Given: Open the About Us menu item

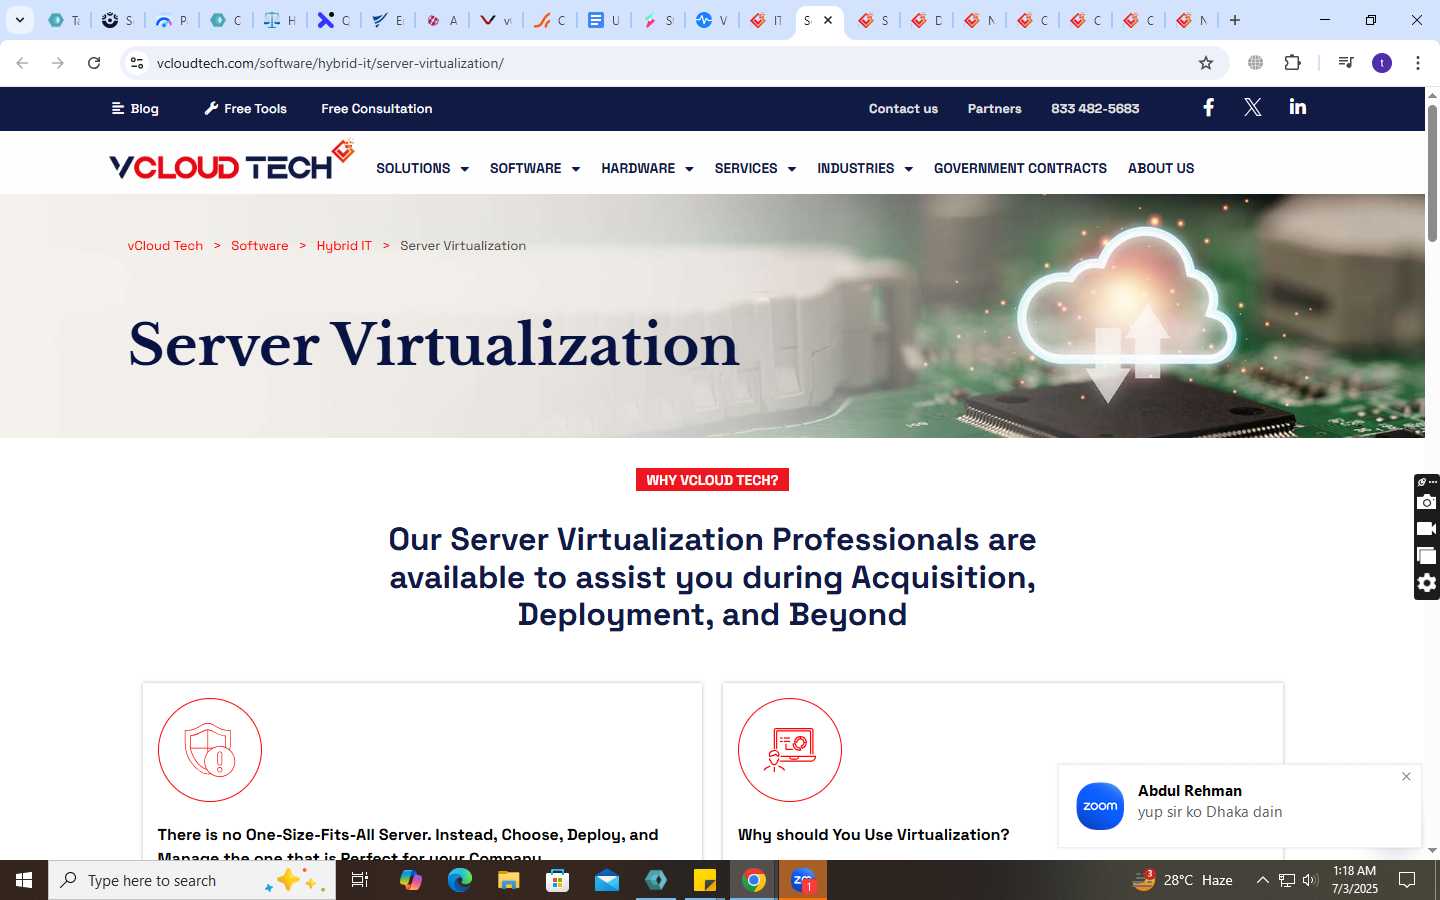Looking at the screenshot, I should pos(1161,168).
